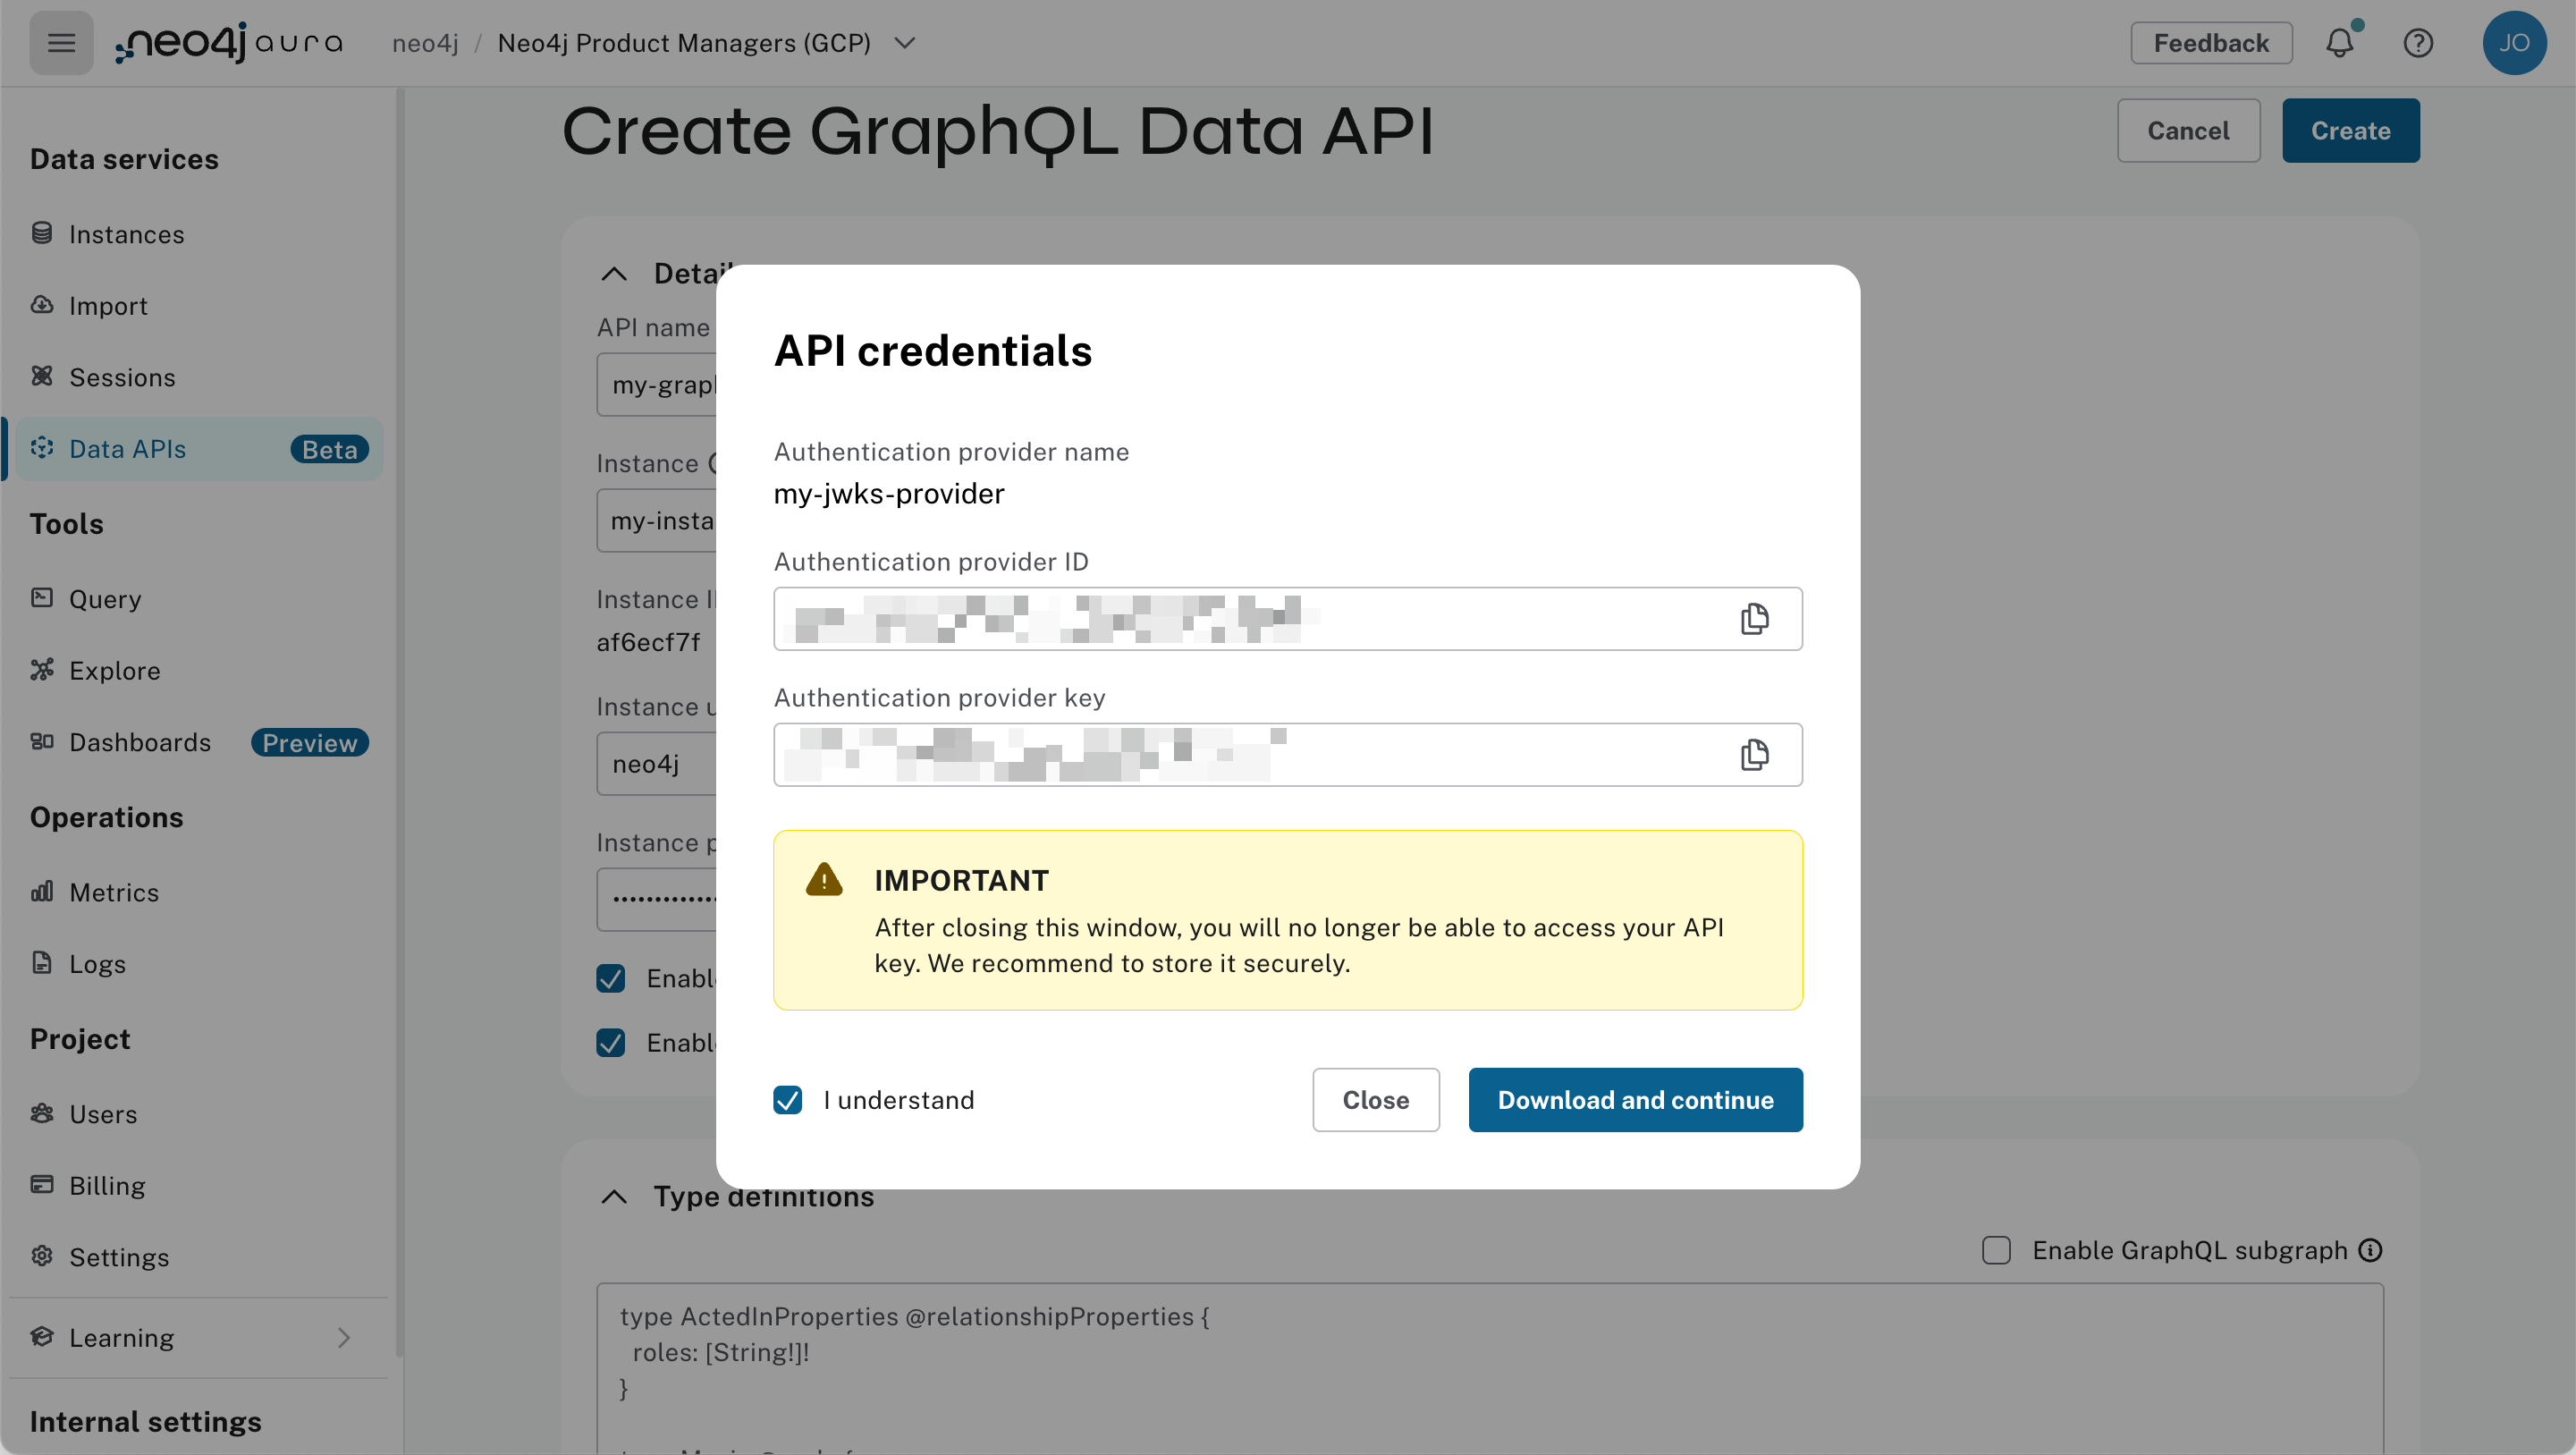Toggle the second Enable checkbox above Type definitions
Screen dimensions: 2576x1455
click(610, 1043)
